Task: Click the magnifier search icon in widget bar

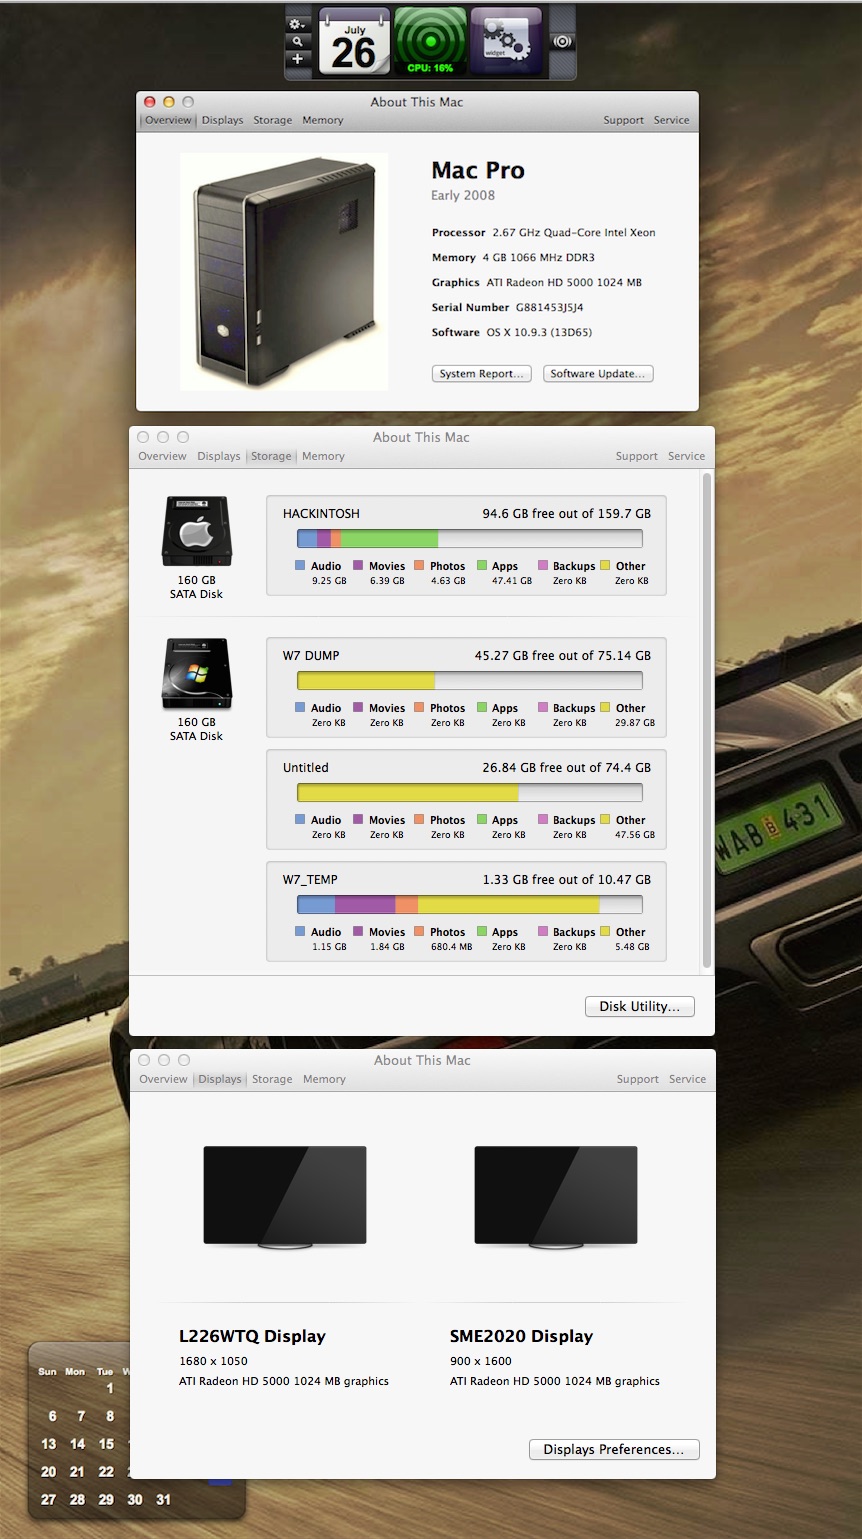Action: (x=298, y=41)
